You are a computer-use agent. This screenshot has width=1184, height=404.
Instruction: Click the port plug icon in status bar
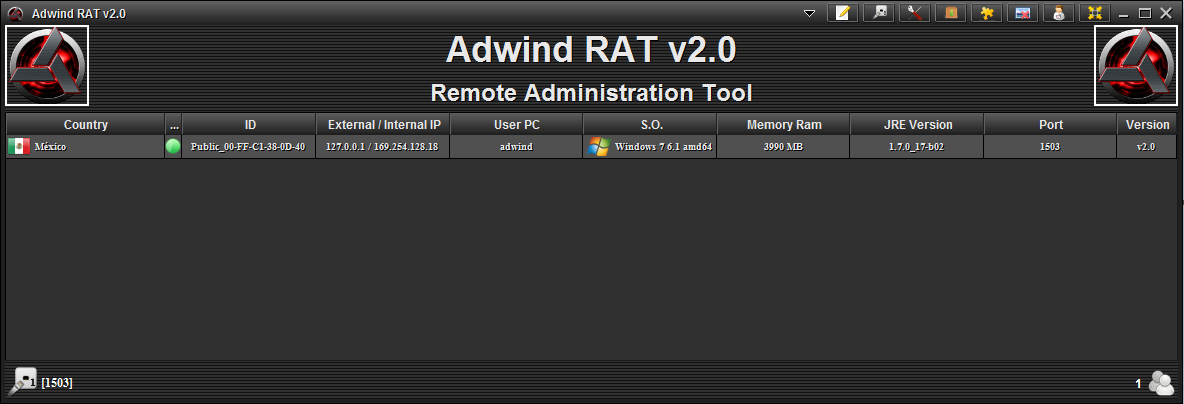tap(21, 381)
